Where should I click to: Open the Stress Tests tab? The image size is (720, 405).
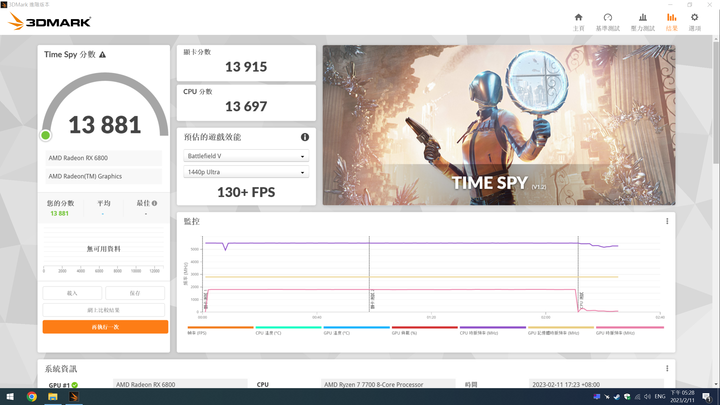pyautogui.click(x=642, y=22)
